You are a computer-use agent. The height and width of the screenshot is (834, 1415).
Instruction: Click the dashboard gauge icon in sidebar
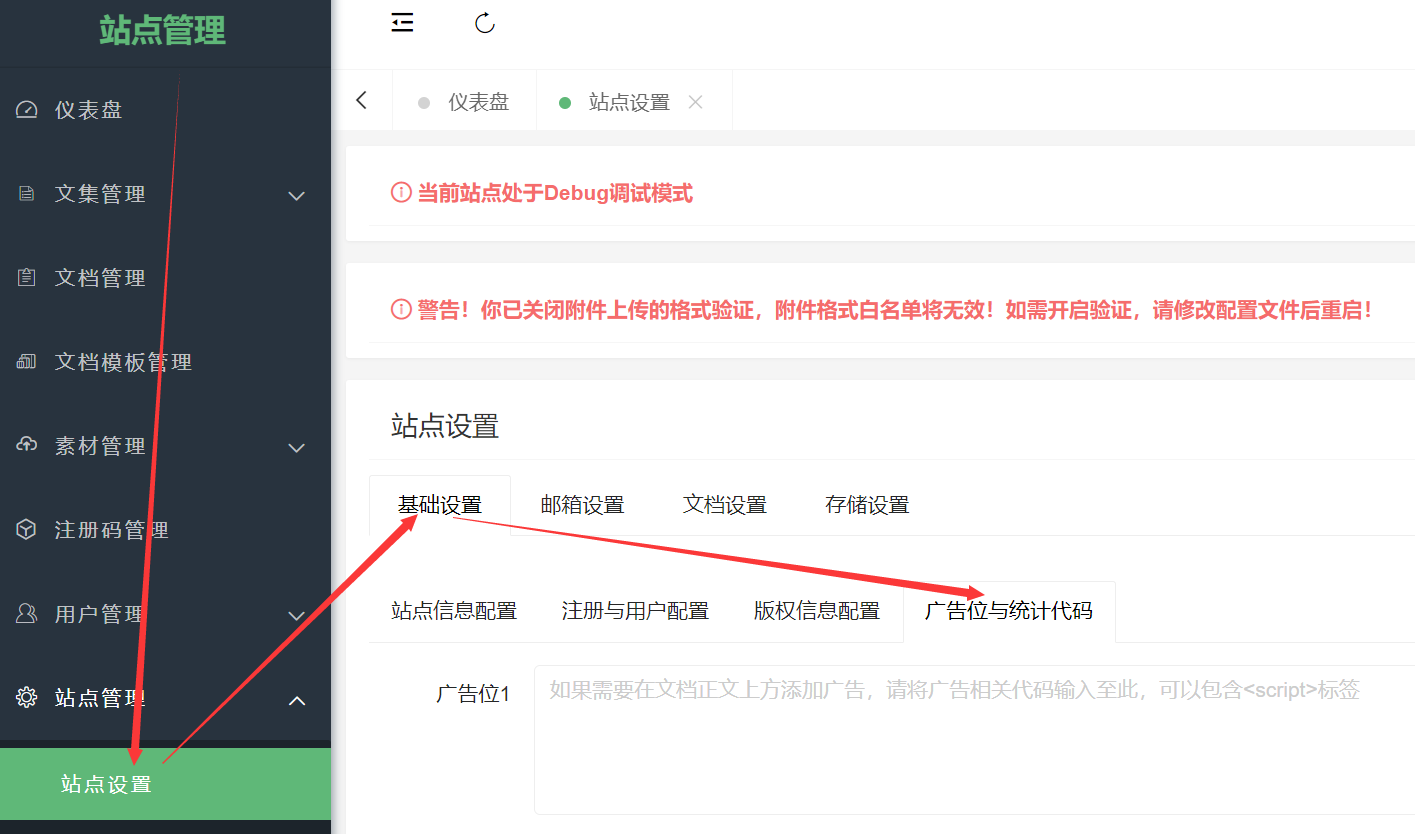coord(27,110)
